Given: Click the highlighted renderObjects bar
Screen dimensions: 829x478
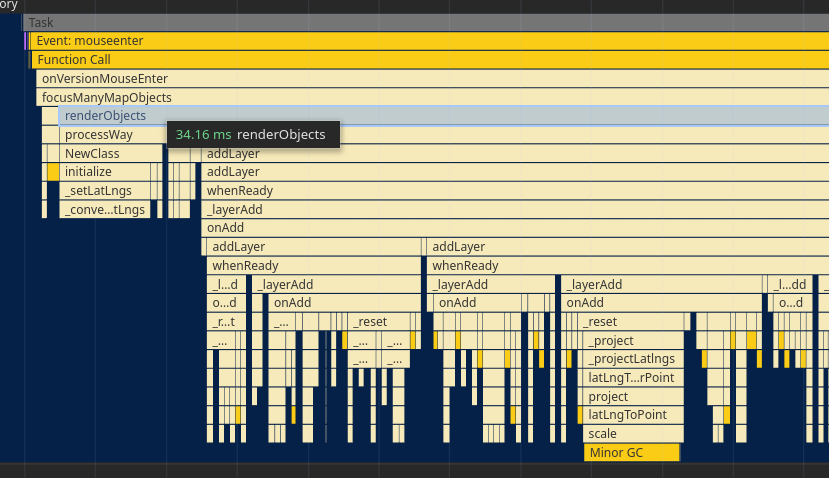Looking at the screenshot, I should (105, 116).
